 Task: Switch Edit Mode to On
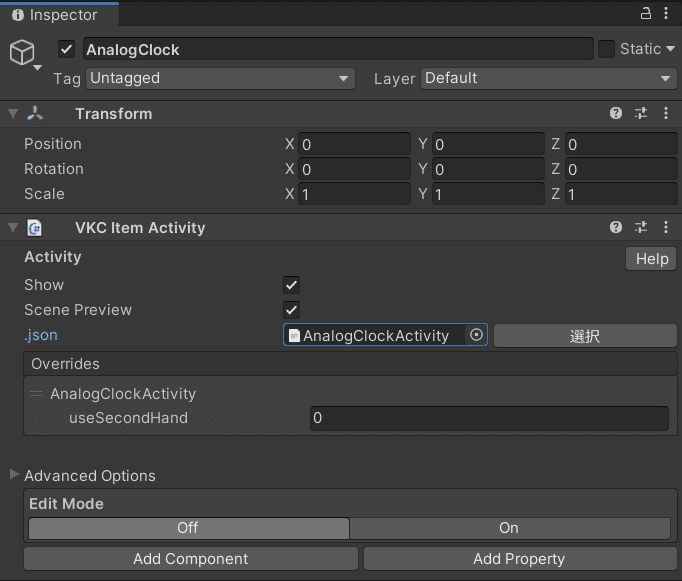click(x=509, y=528)
